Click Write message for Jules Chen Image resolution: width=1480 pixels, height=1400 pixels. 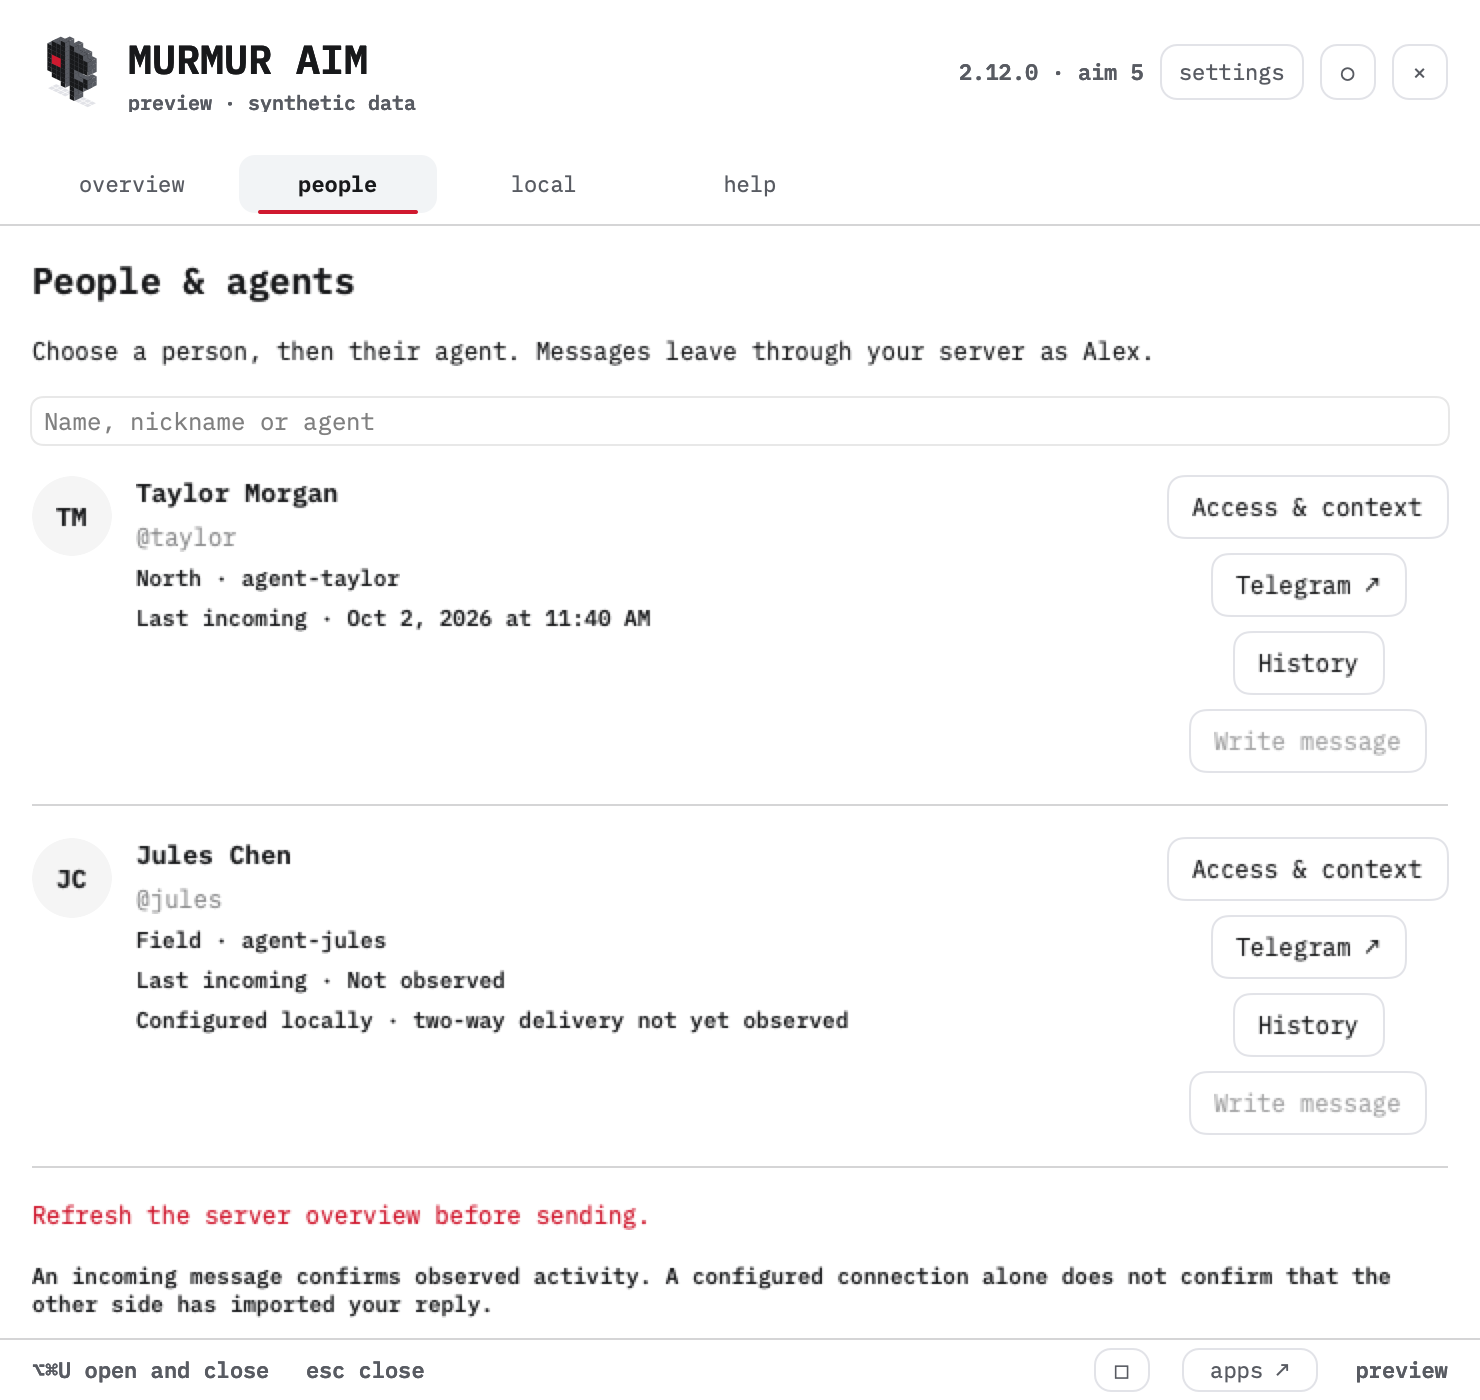(x=1307, y=1103)
